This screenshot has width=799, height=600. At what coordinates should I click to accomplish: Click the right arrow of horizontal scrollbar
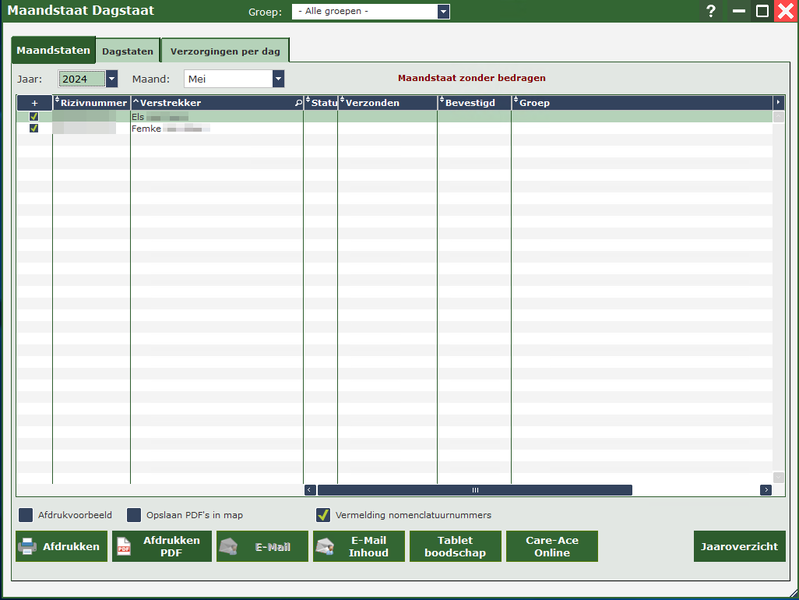tap(765, 490)
